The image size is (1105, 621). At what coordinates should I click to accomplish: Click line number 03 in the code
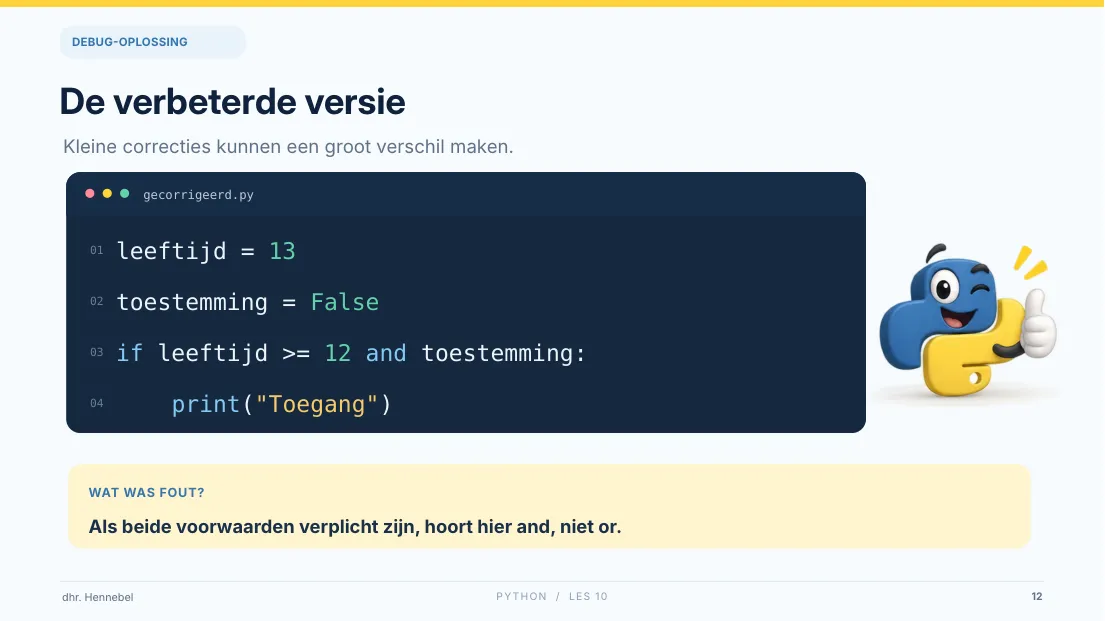point(97,352)
